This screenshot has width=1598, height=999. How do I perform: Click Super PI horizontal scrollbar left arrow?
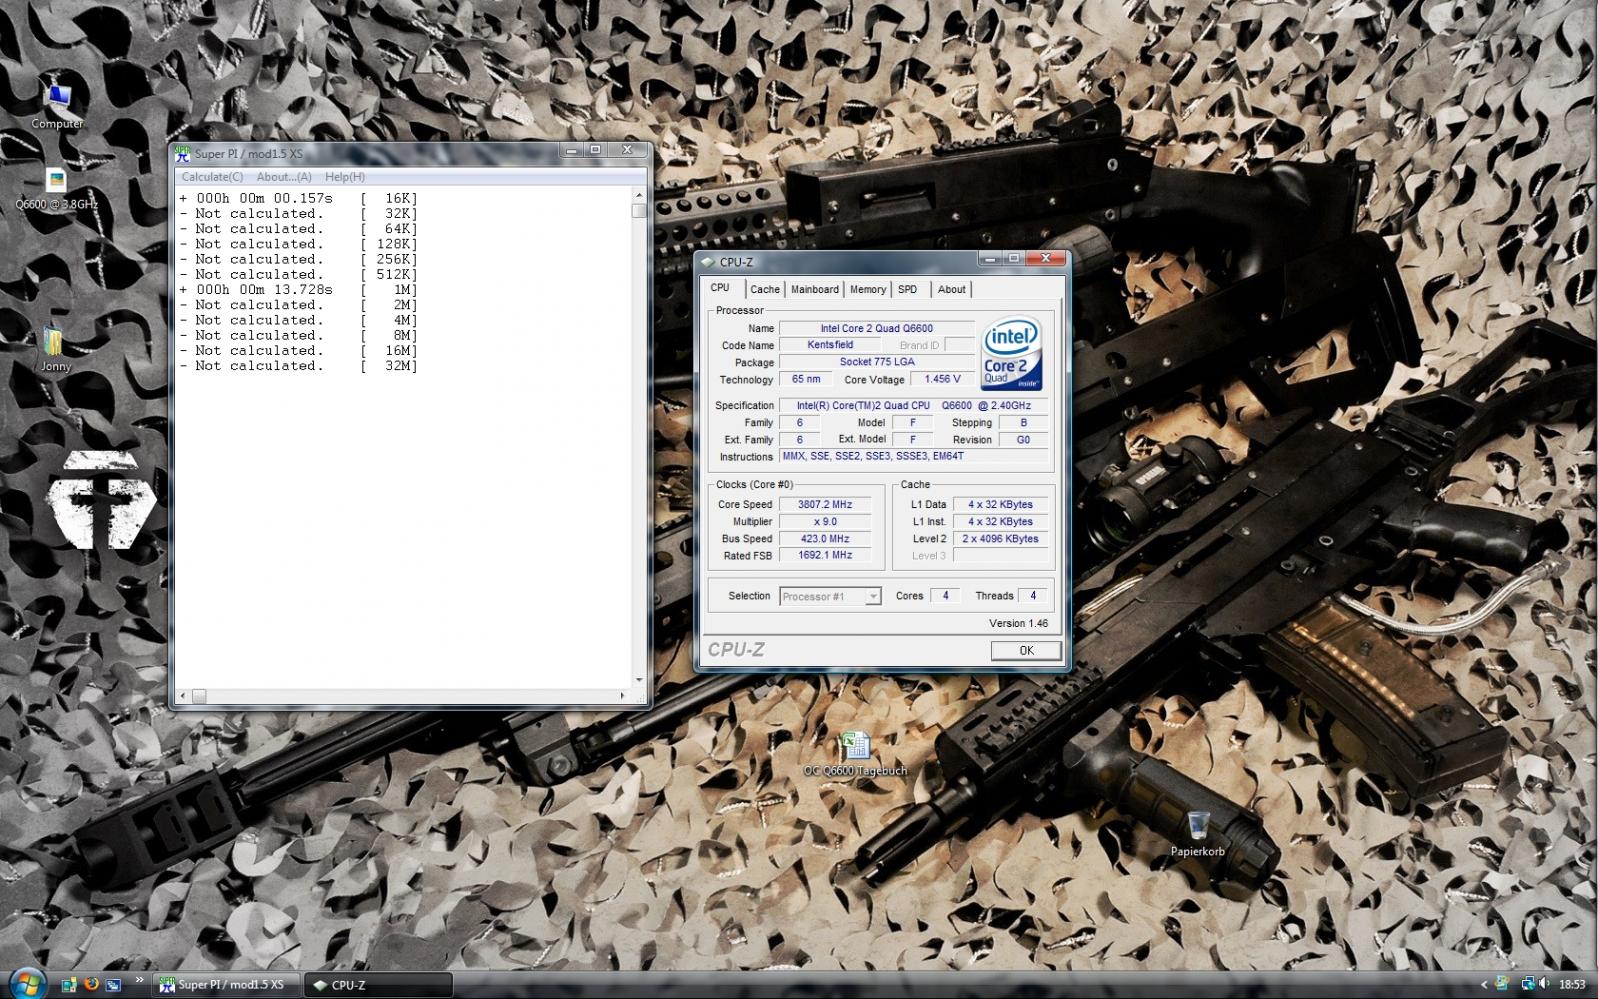[182, 696]
